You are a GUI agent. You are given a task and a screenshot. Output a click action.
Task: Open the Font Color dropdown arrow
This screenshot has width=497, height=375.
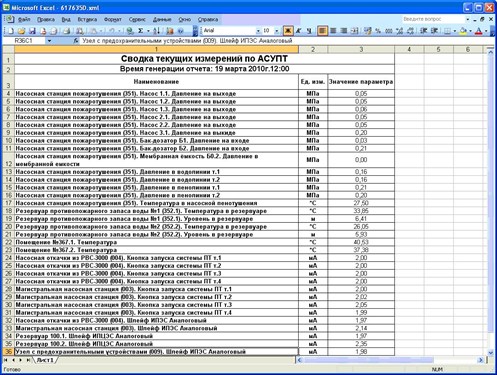(x=486, y=31)
